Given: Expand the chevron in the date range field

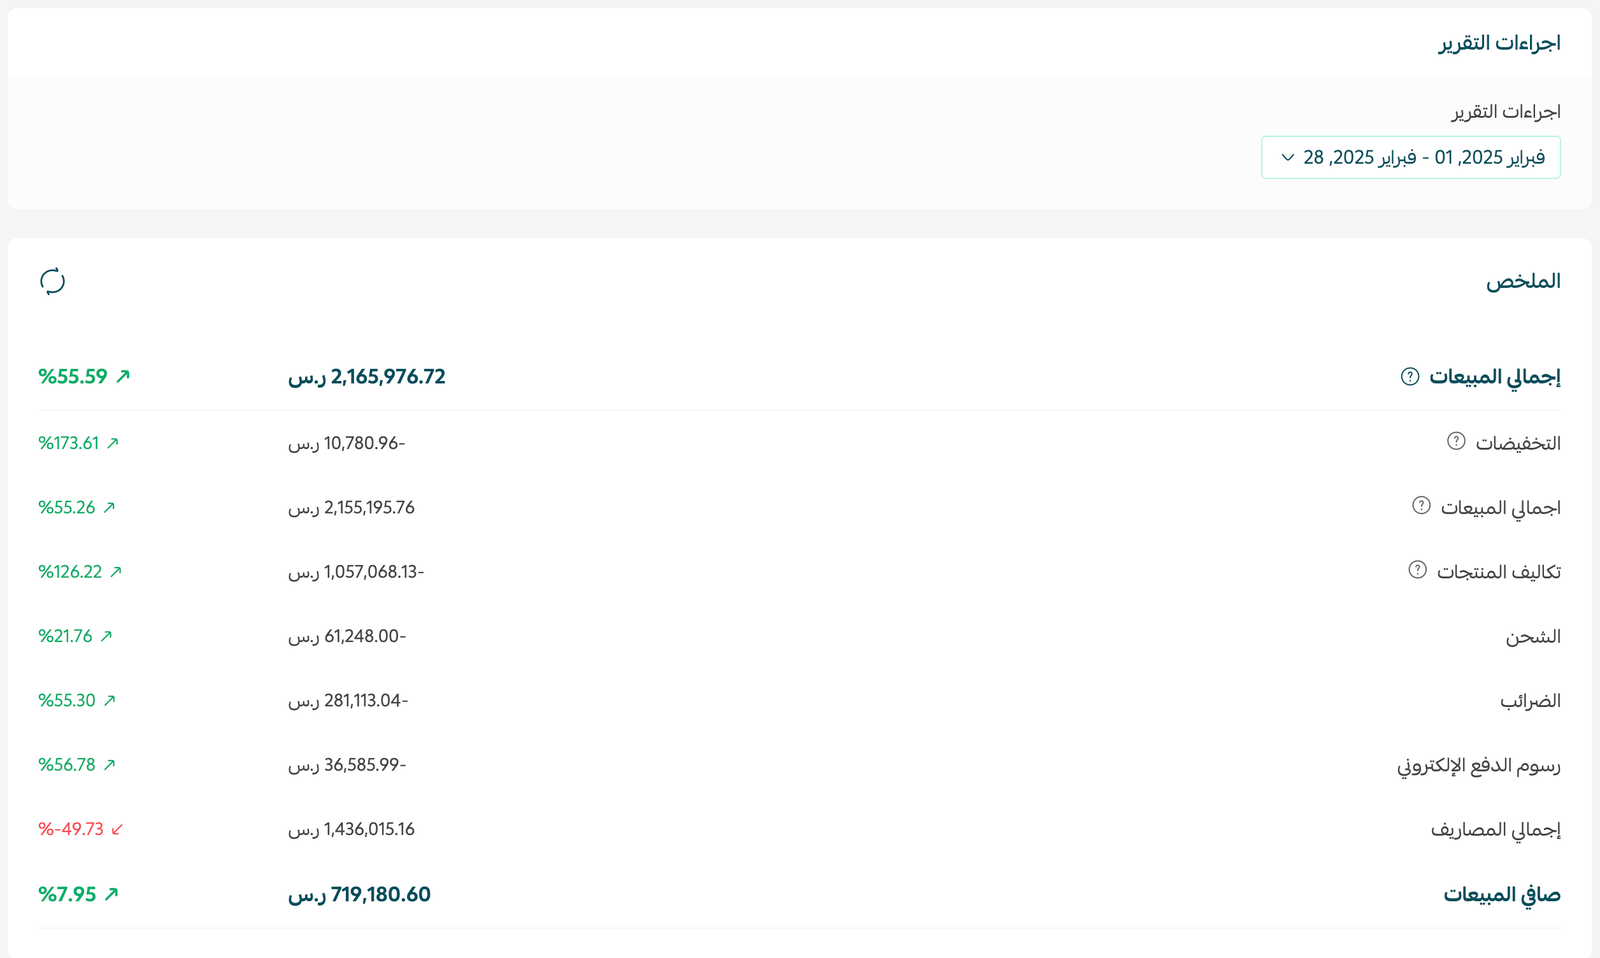Looking at the screenshot, I should 1288,158.
